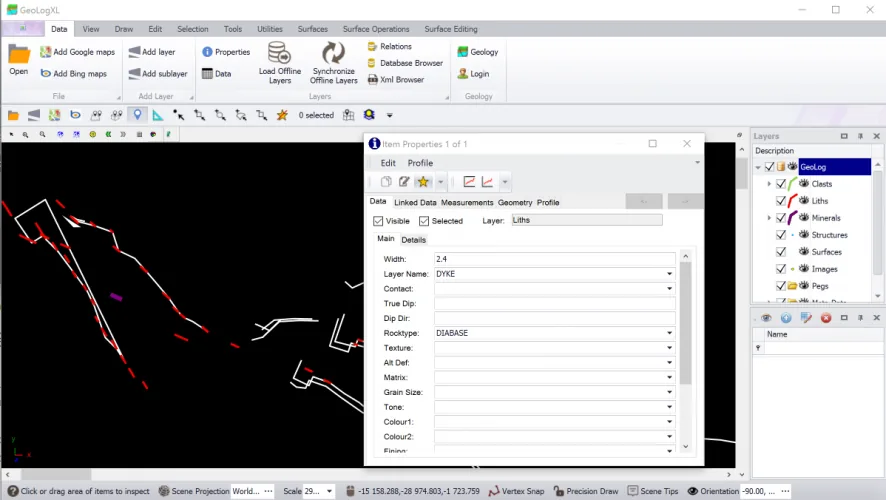
Task: Load Offline Layers
Action: pos(280,63)
